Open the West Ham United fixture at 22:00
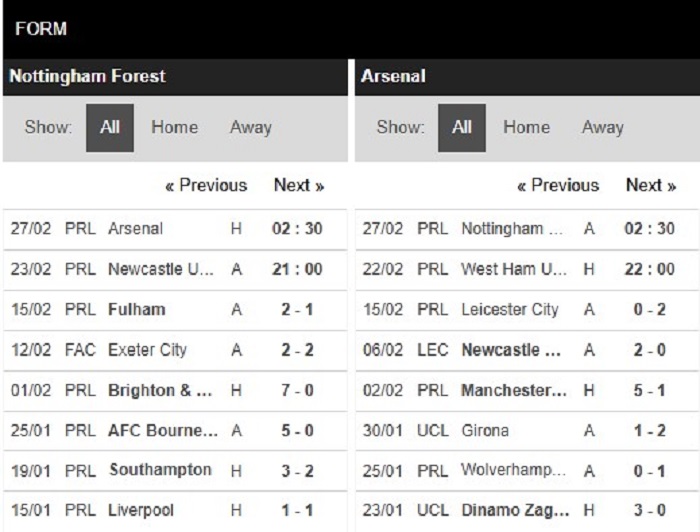700x532 pixels. coord(527,270)
